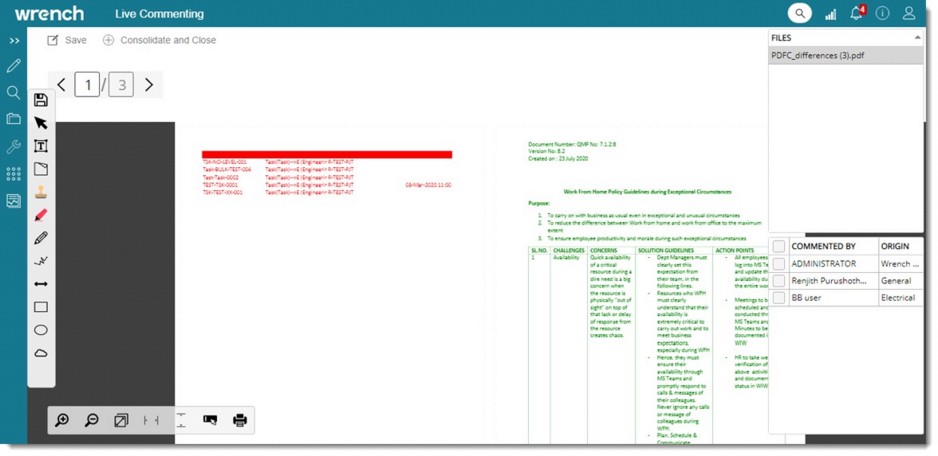Screen dimensions: 938x456
Task: Select the arrow pointer tool
Action: tap(41, 123)
